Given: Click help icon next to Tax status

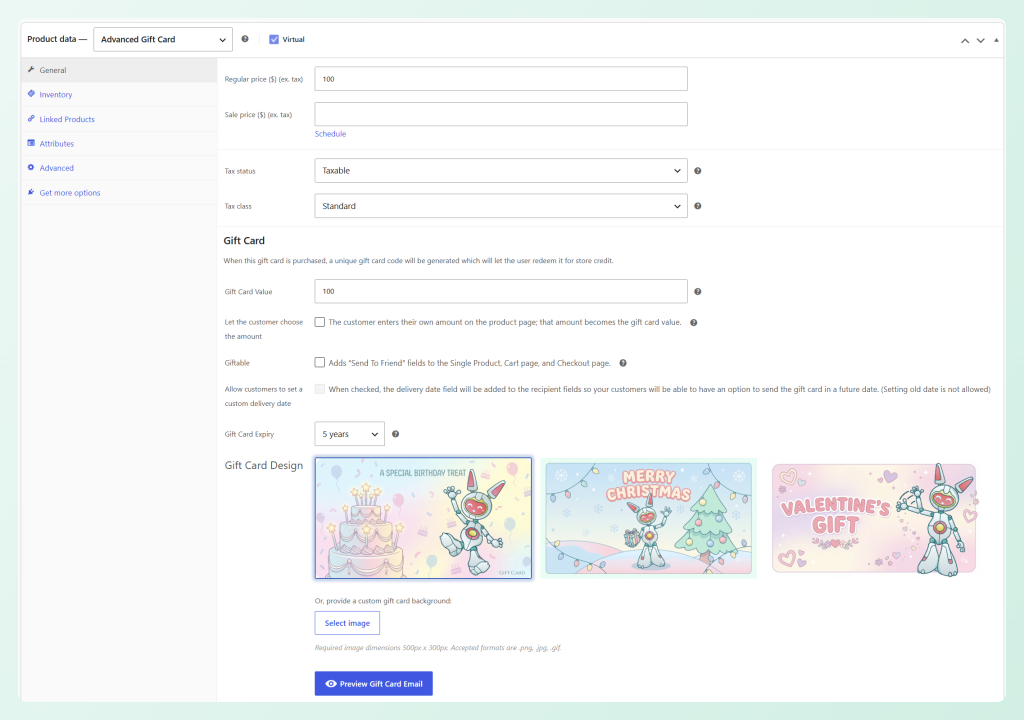Looking at the screenshot, I should [x=697, y=171].
